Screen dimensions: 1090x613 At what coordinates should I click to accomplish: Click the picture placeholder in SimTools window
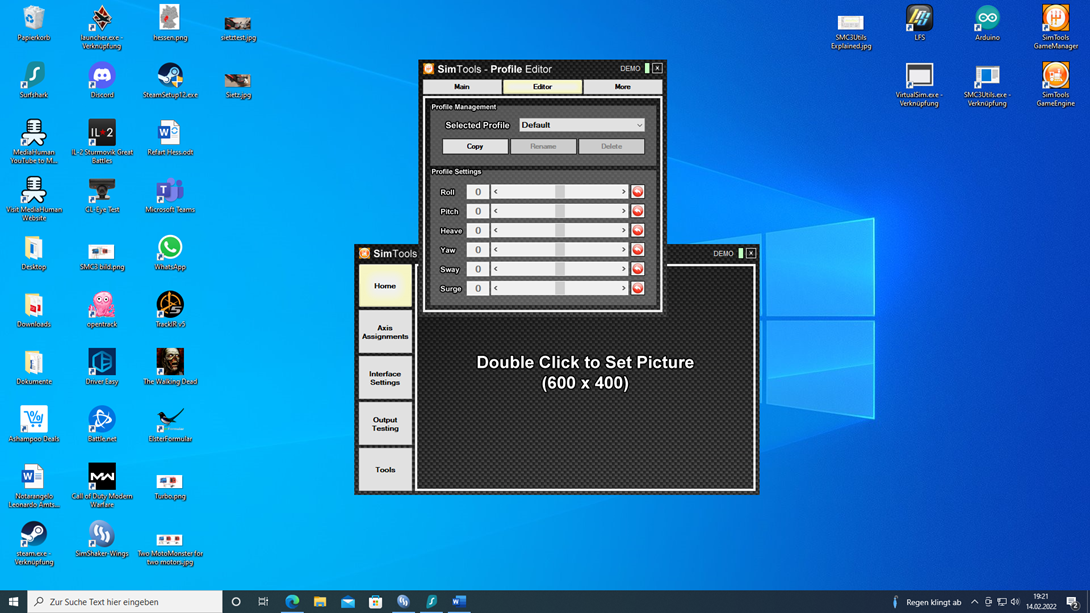pos(585,377)
